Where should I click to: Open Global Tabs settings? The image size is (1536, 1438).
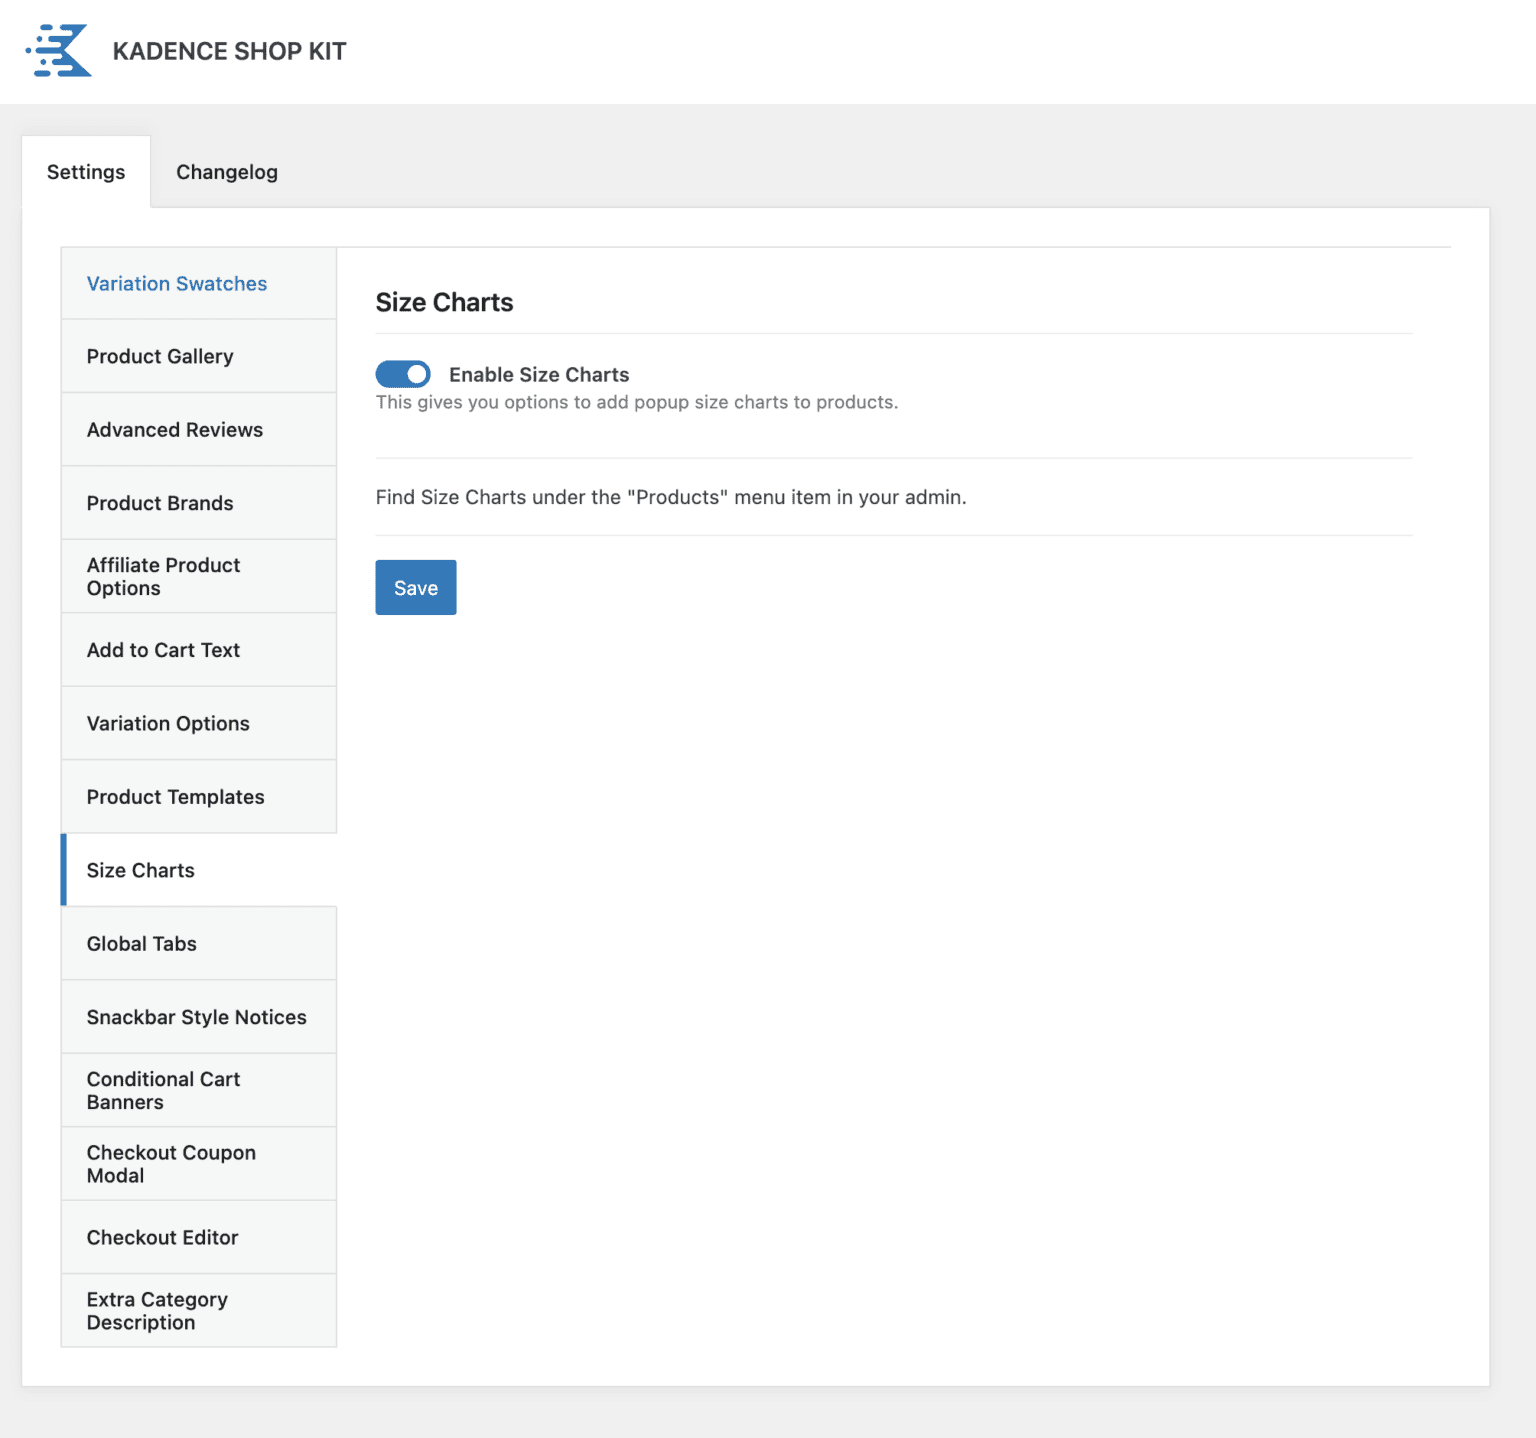[x=142, y=944]
